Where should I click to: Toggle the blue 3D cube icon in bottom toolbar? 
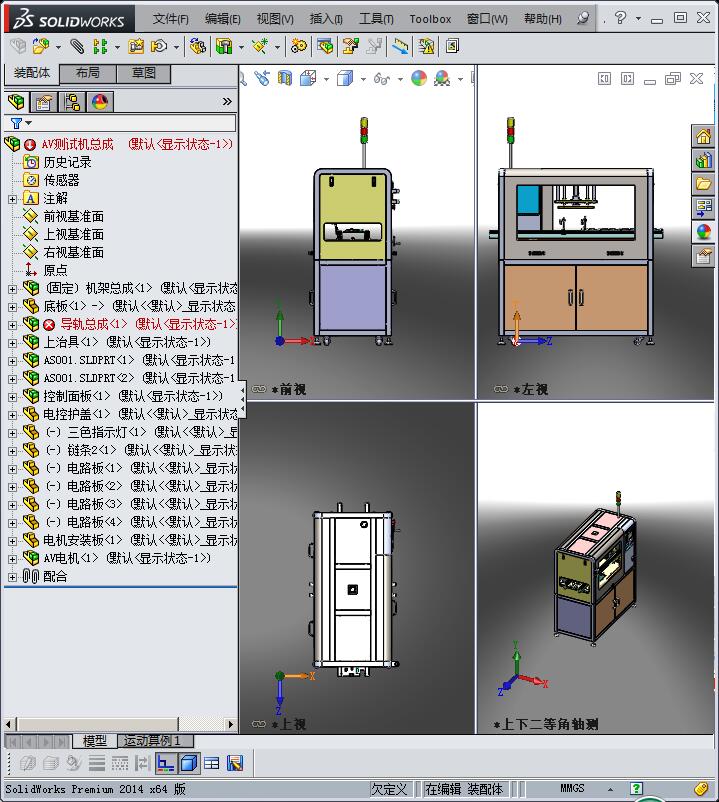point(189,763)
